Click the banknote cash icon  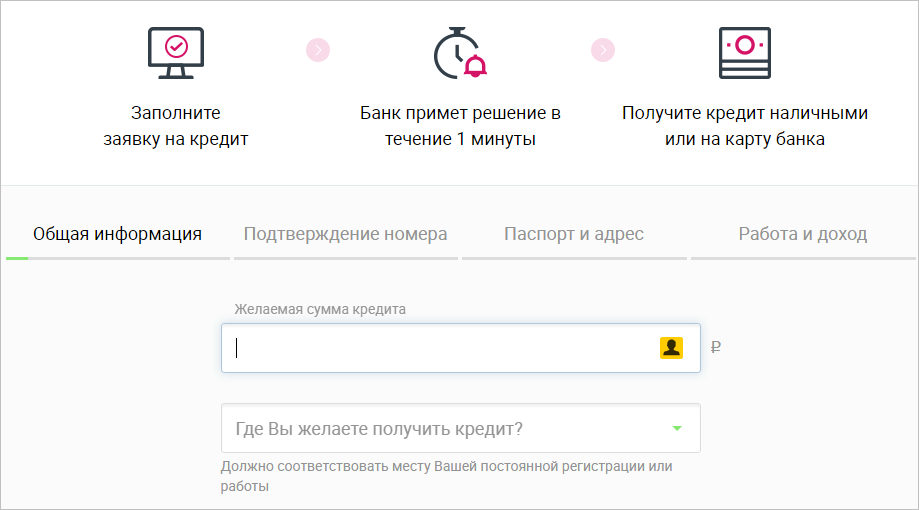click(744, 52)
